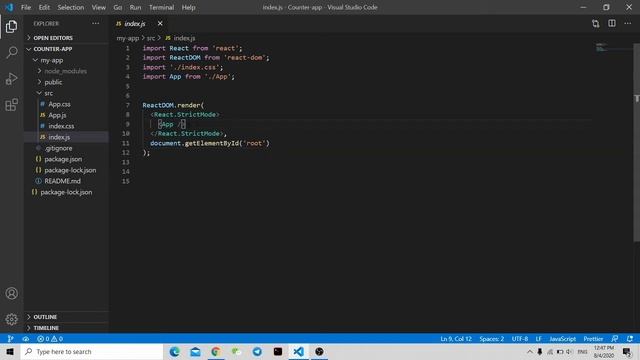The height and width of the screenshot is (360, 640).
Task: Open the Selection menu
Action: pyautogui.click(x=71, y=7)
